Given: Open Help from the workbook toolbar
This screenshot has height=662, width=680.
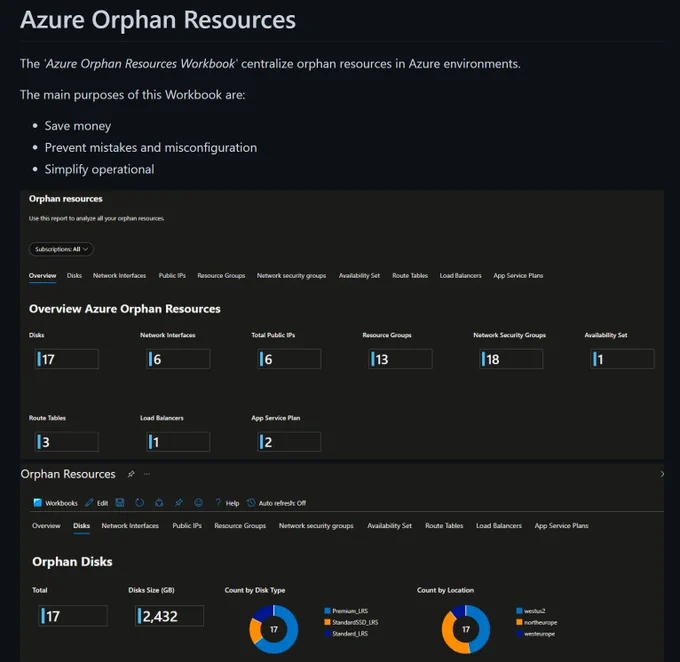Looking at the screenshot, I should coord(227,503).
